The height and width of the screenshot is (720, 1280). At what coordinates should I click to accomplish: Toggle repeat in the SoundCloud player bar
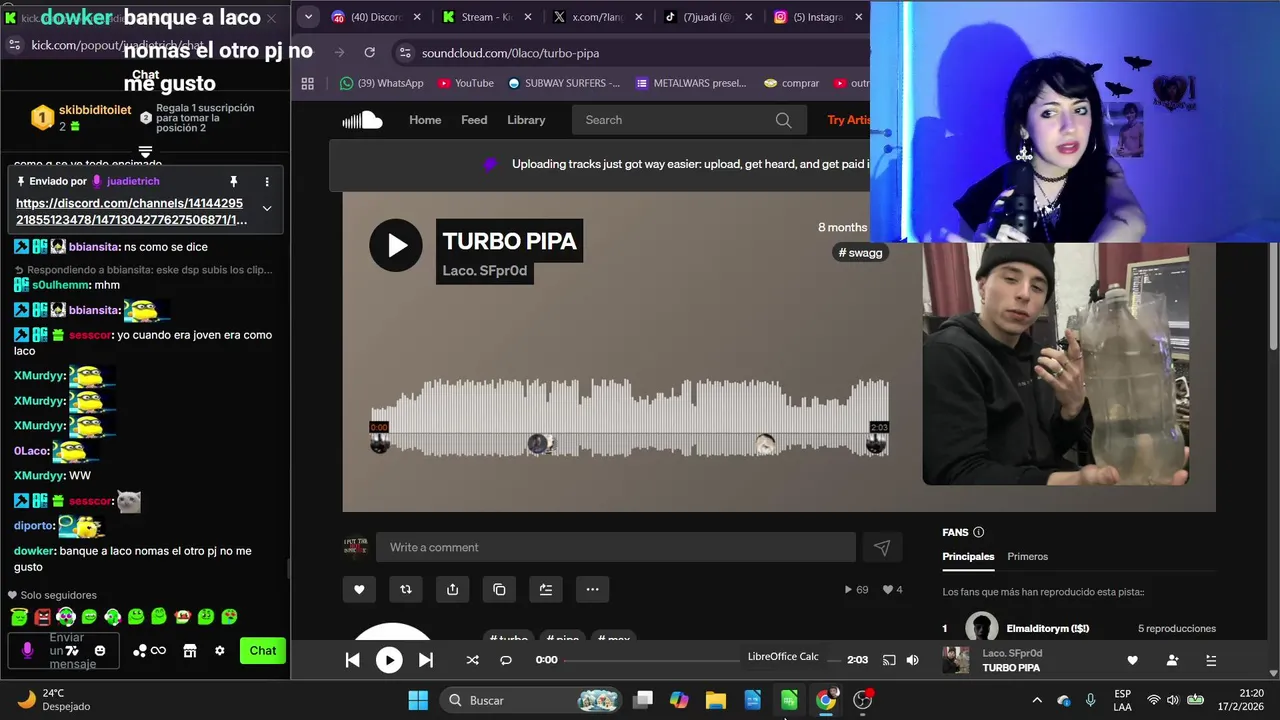pyautogui.click(x=506, y=660)
